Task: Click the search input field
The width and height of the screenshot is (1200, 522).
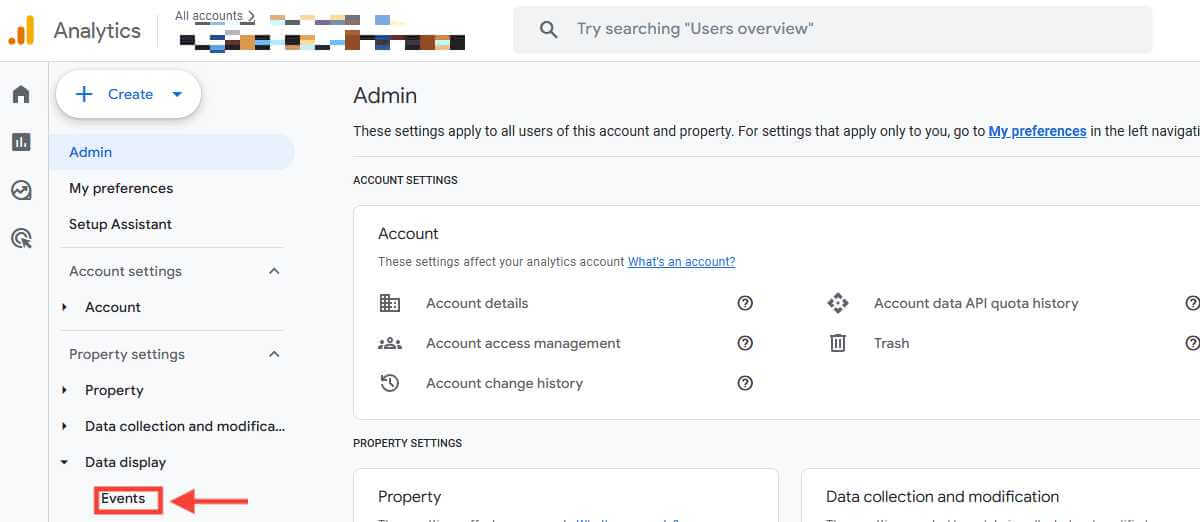Action: coord(833,30)
